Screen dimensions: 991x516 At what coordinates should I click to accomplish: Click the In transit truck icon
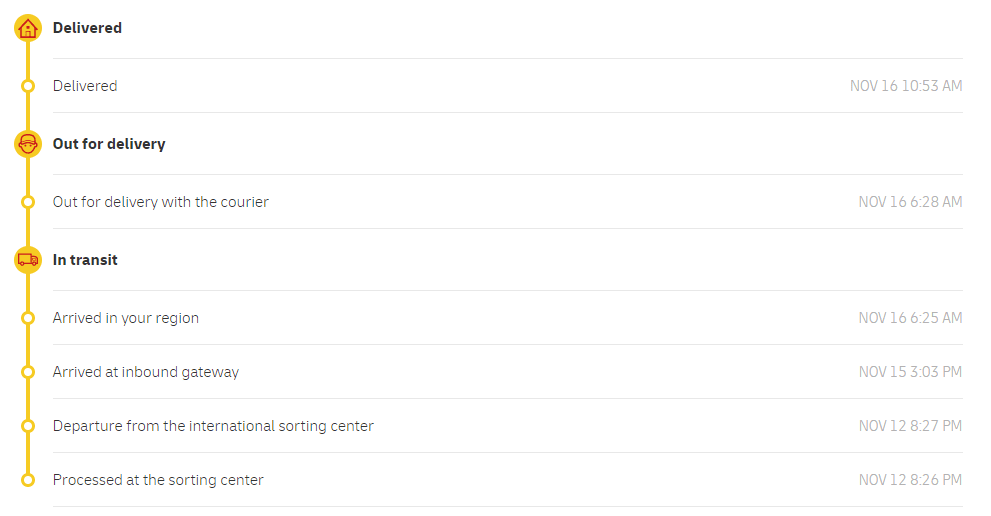tap(28, 260)
